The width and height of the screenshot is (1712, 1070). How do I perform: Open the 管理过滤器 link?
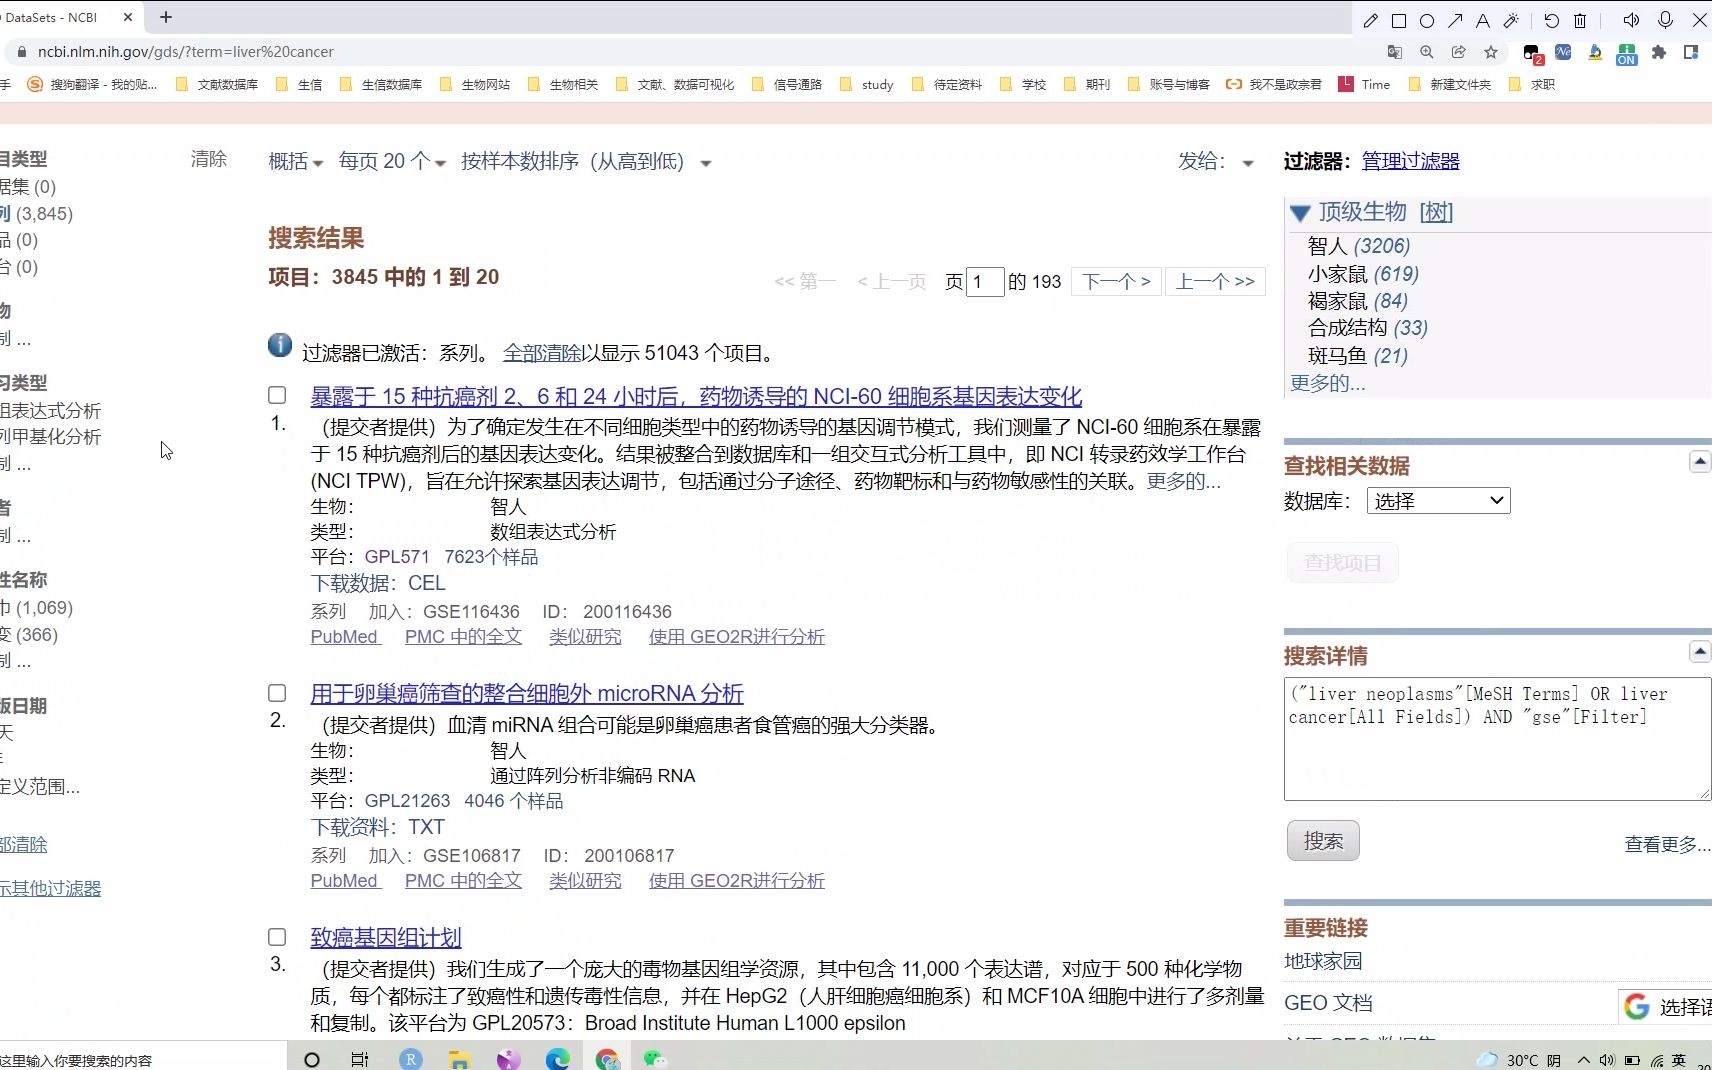pyautogui.click(x=1410, y=161)
